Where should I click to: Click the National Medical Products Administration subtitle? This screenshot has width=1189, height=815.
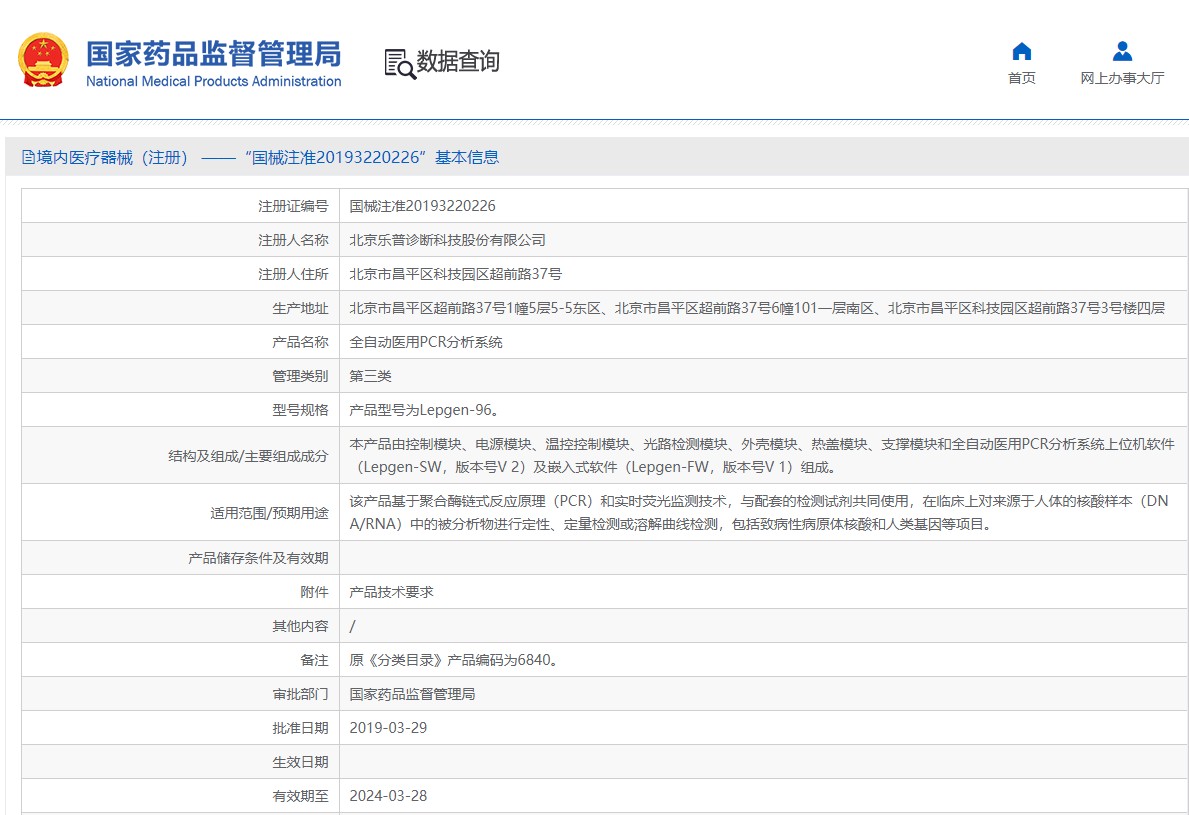point(214,81)
